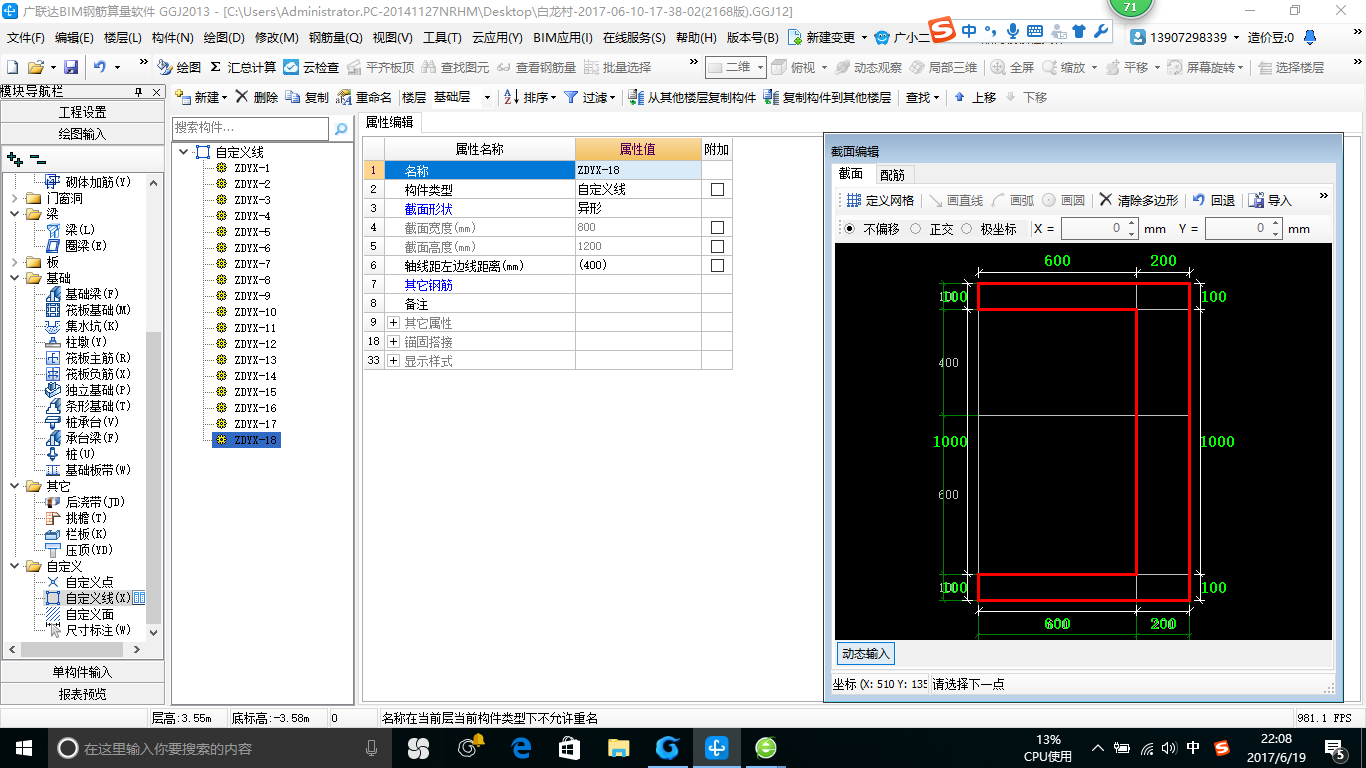Tick 附加 checkbox for 构件类型 row
The width and height of the screenshot is (1366, 768).
[717, 189]
